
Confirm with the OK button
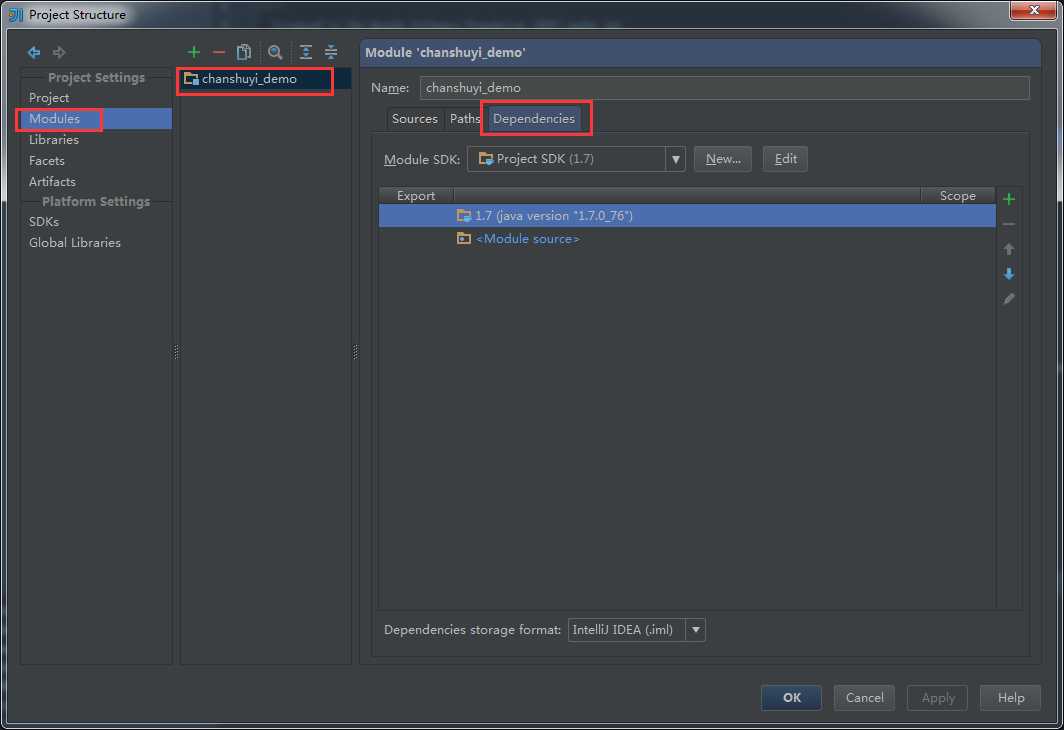pos(792,697)
